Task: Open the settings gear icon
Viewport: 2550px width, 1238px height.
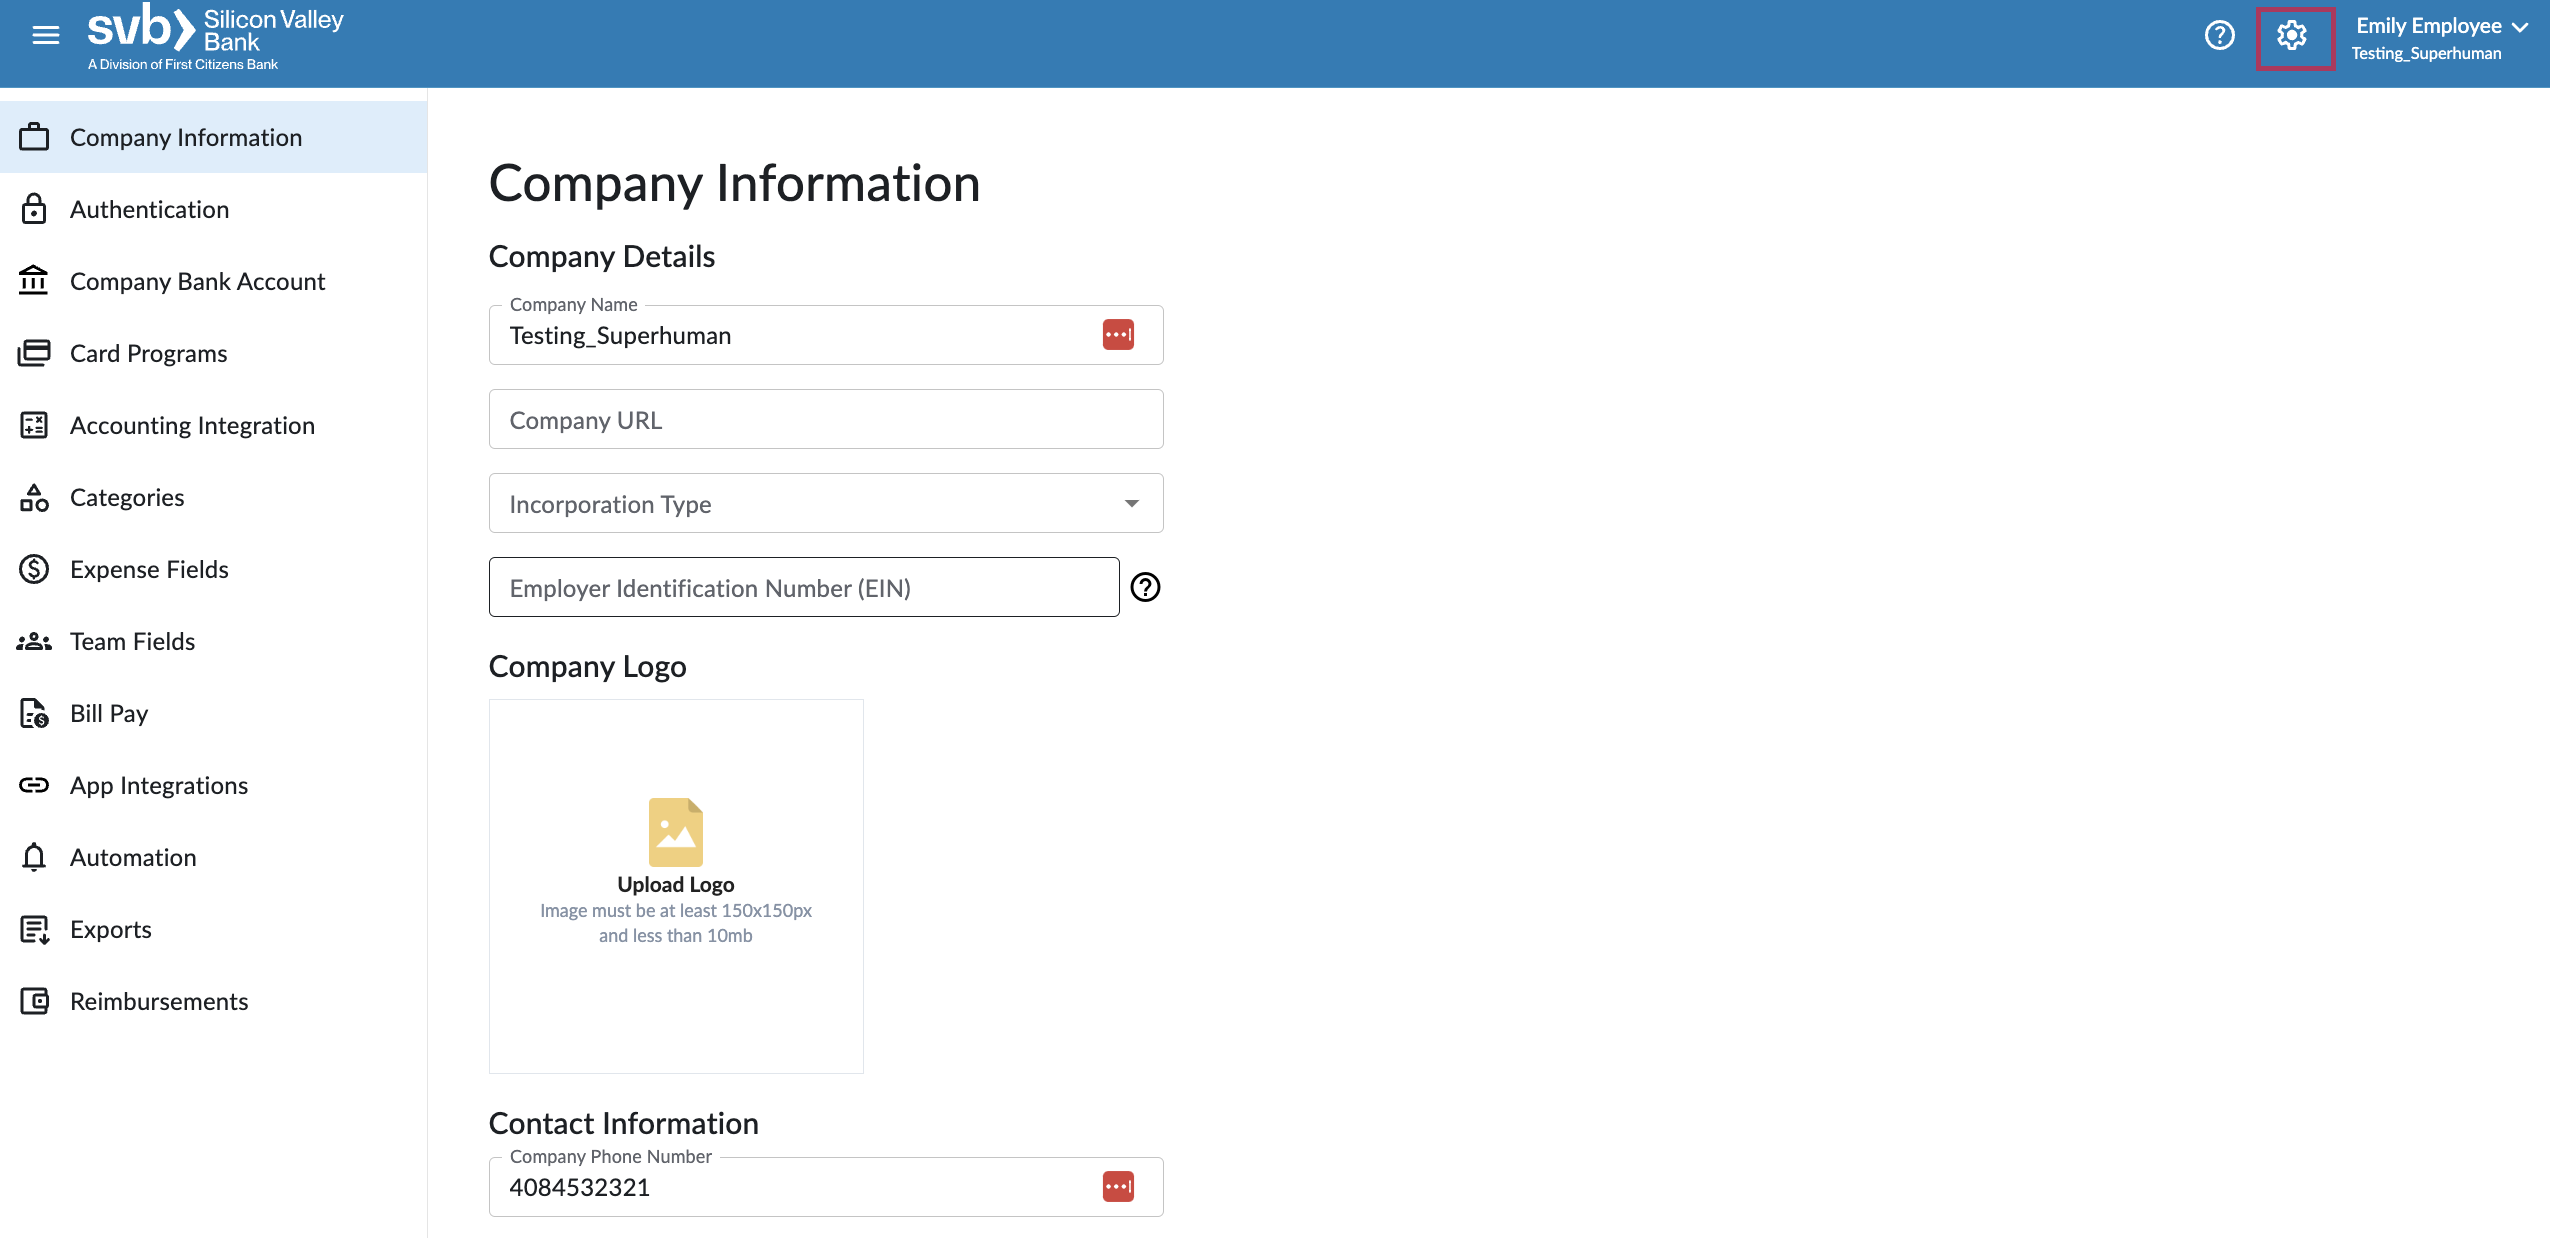Action: [2292, 36]
